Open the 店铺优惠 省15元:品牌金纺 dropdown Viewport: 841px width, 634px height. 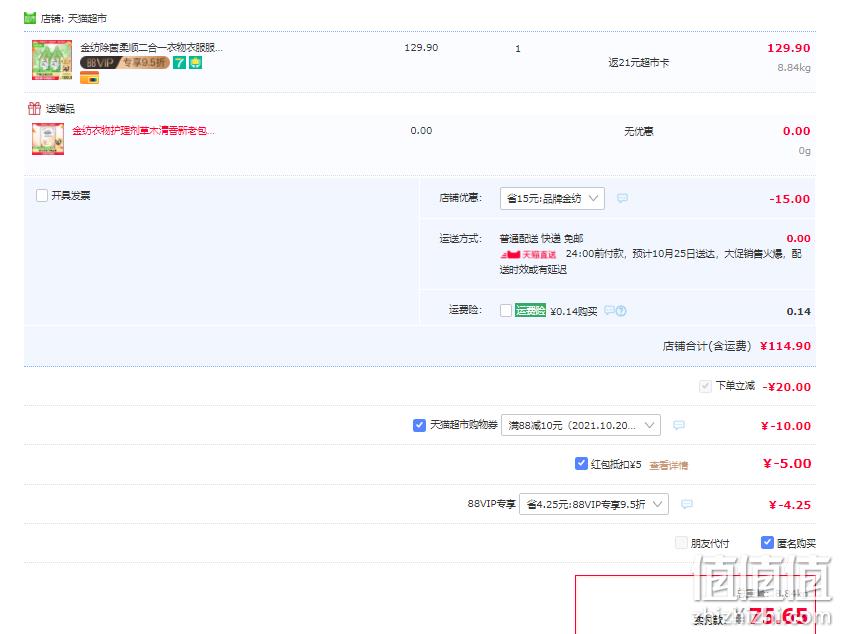pyautogui.click(x=552, y=198)
